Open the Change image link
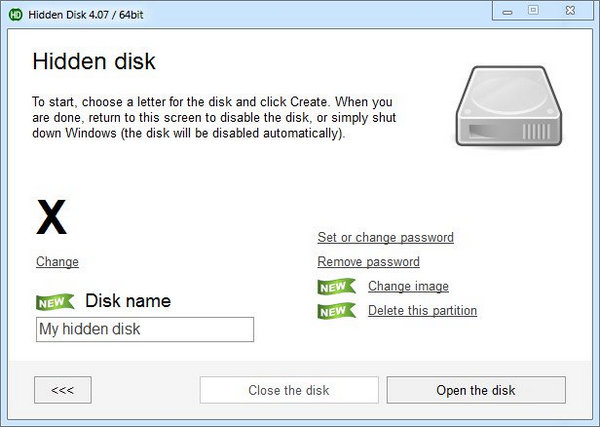Viewport: 600px width, 427px height. pos(408,287)
